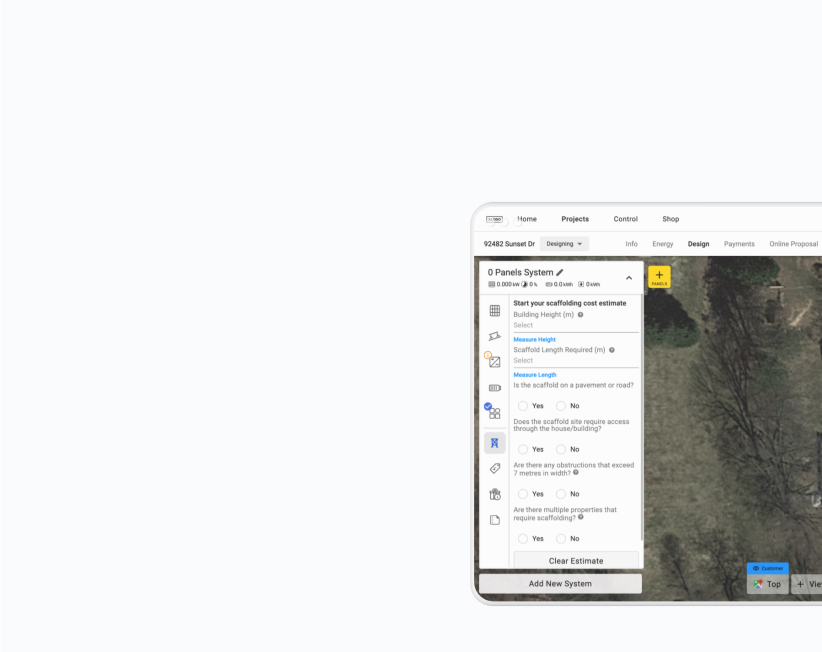Open the Incentives gift icon
The image size is (822, 652).
[494, 494]
